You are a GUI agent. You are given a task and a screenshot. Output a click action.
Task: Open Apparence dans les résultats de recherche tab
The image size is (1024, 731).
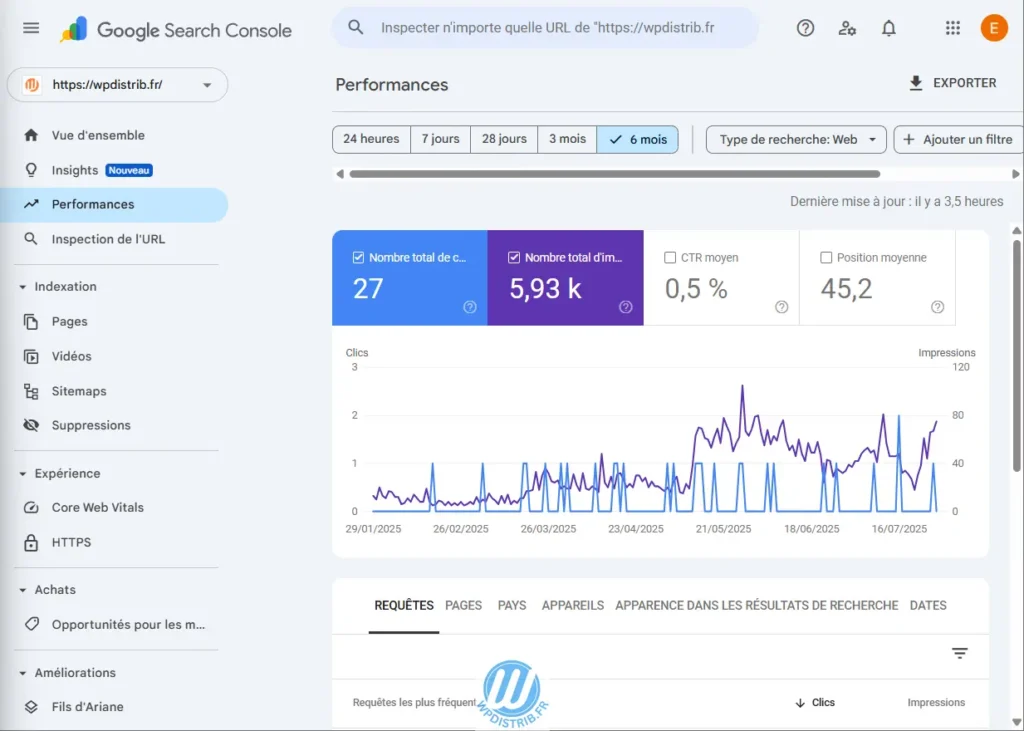click(x=757, y=606)
